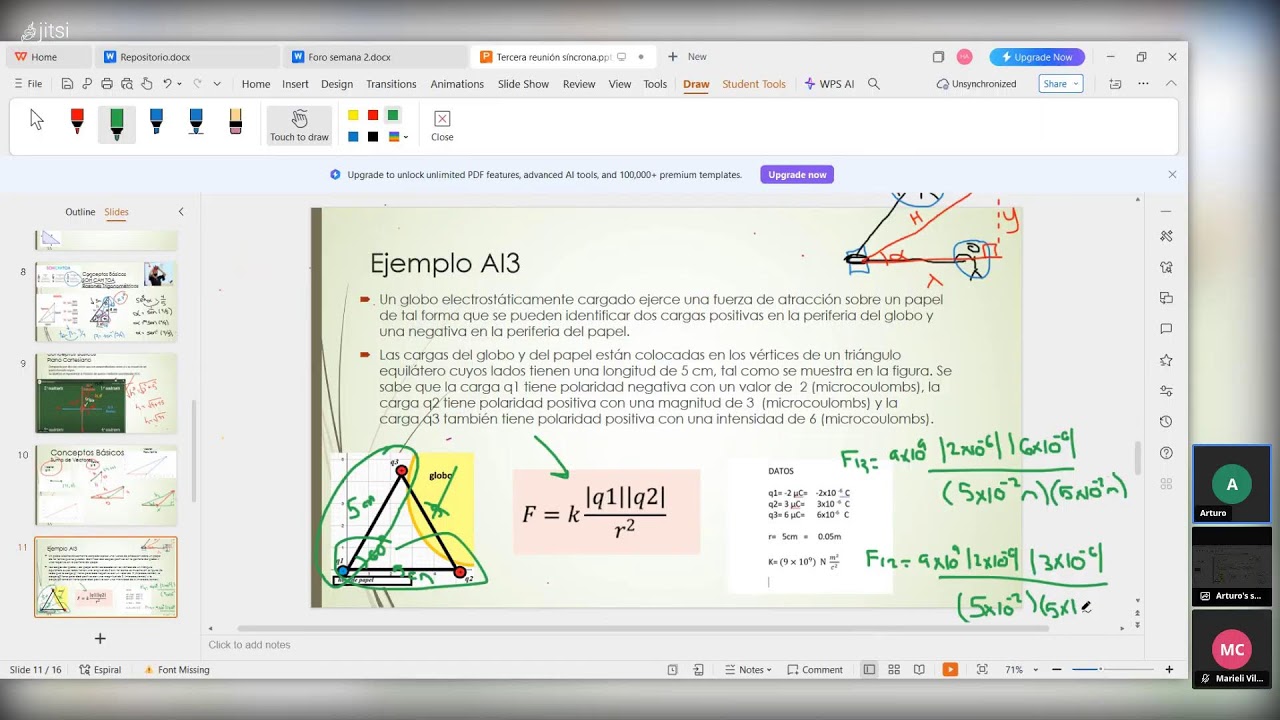Image resolution: width=1280 pixels, height=720 pixels.
Task: Switch to Slide Sorter view icon
Action: (x=894, y=670)
